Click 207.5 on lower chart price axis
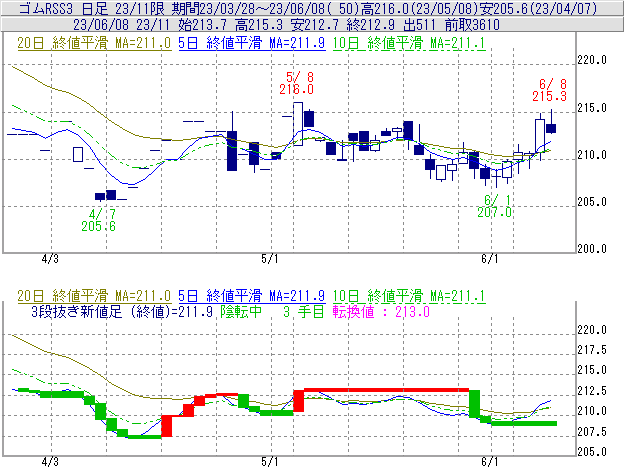 592,431
